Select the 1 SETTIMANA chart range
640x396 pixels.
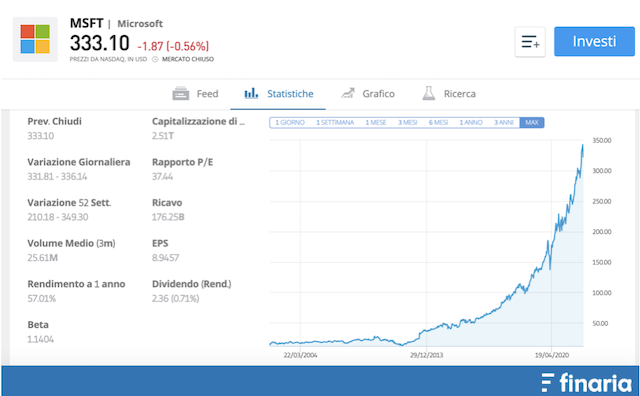coord(335,122)
